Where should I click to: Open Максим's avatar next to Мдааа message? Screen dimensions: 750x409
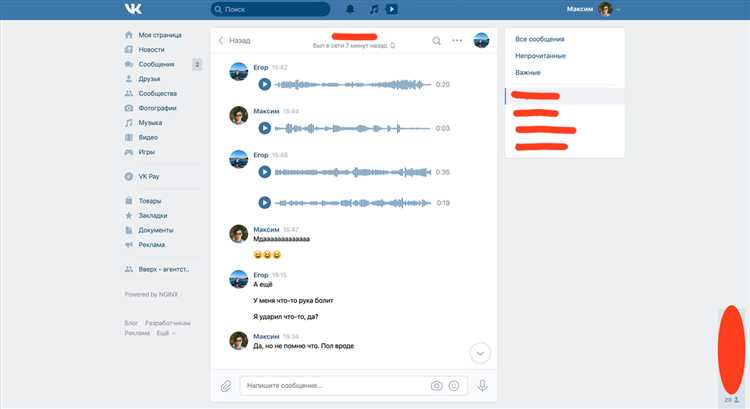(239, 234)
